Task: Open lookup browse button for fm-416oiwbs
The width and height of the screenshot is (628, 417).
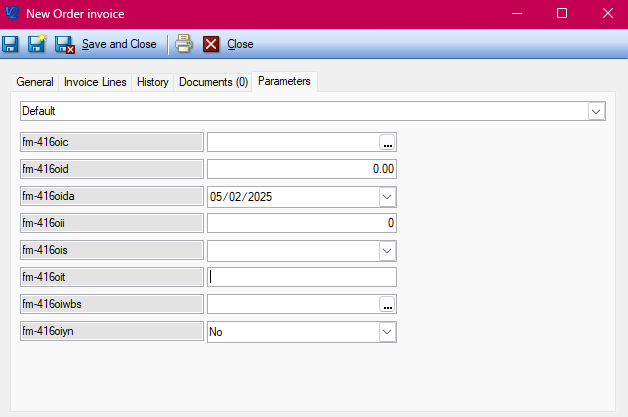Action: 387,304
